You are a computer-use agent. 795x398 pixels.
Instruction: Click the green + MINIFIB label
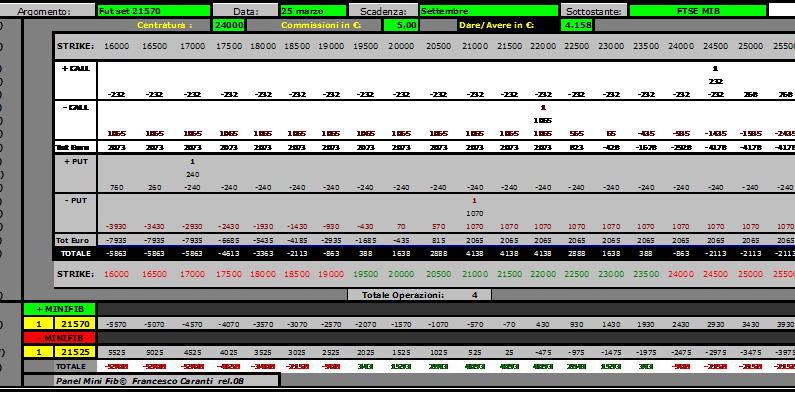(59, 309)
